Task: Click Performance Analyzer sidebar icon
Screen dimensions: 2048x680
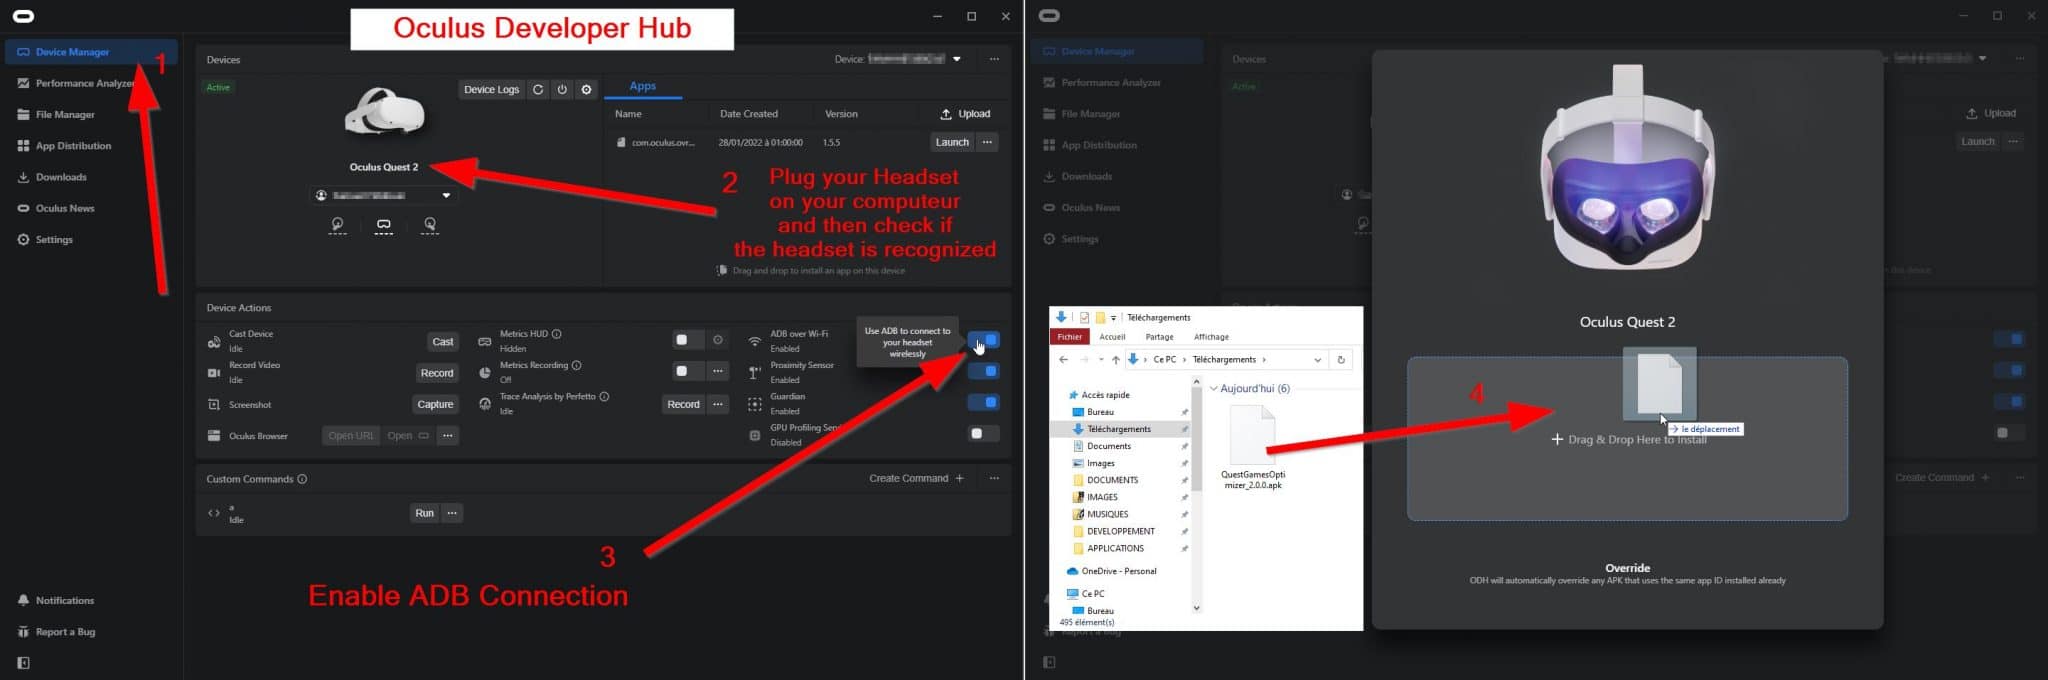Action: [23, 83]
